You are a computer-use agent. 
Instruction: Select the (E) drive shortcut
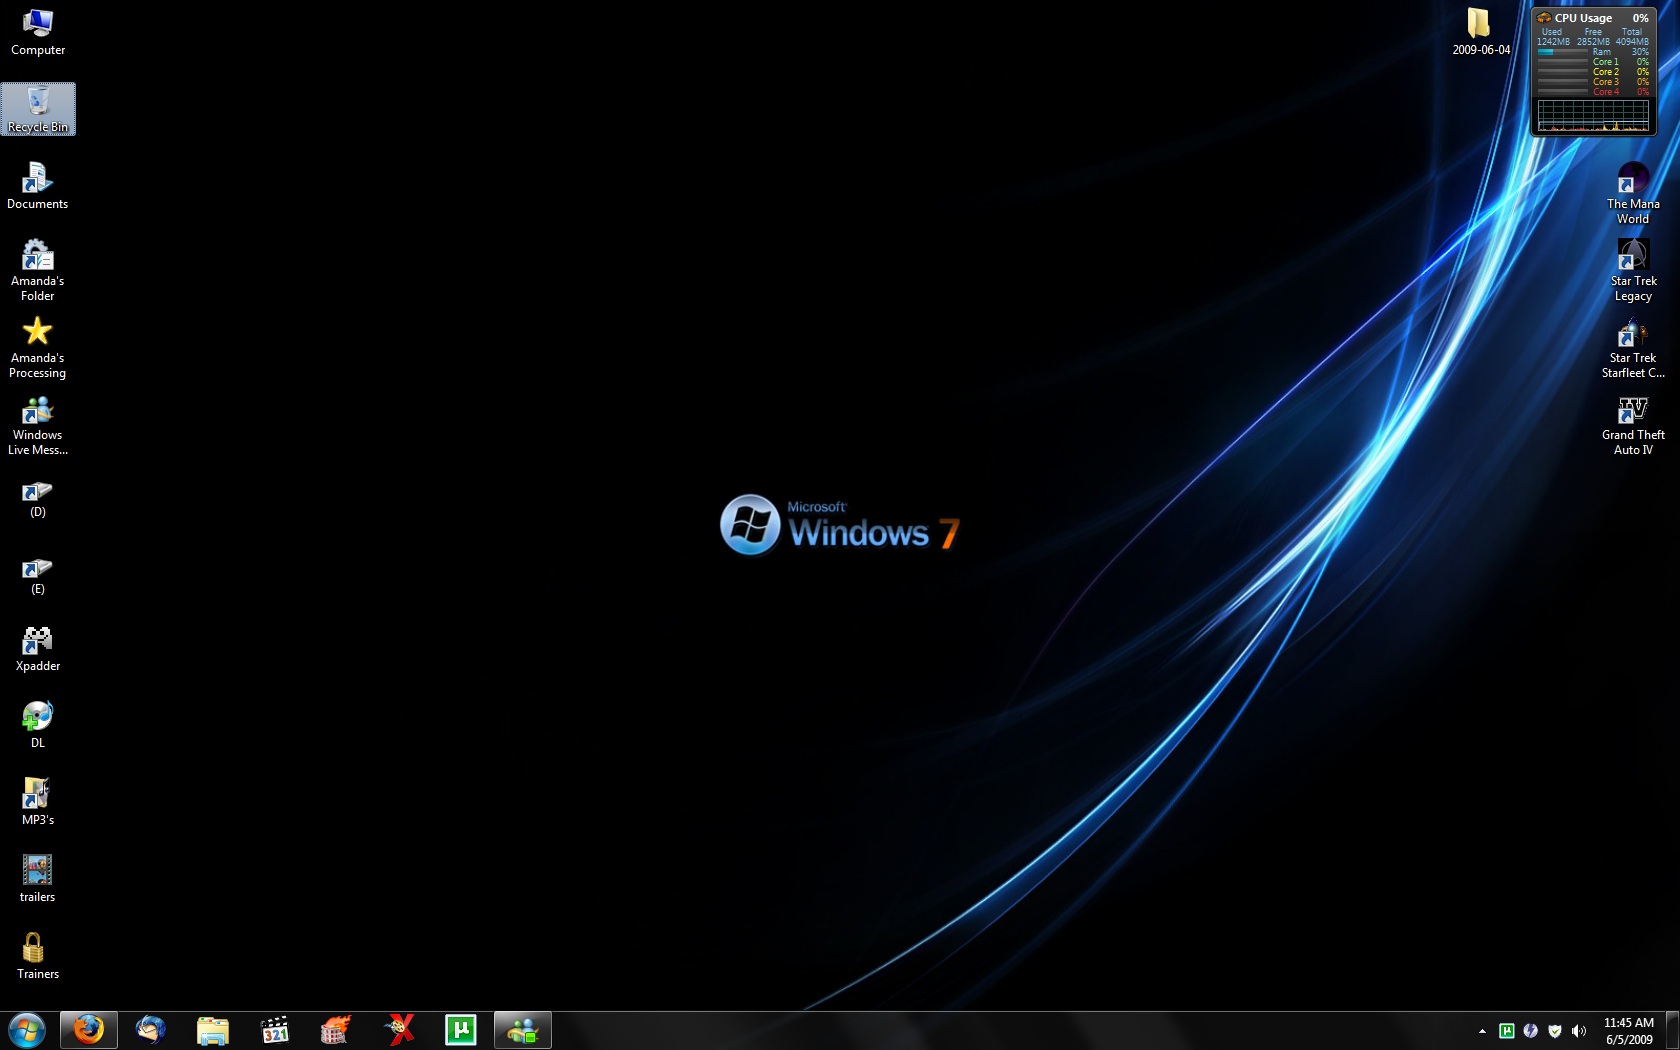pos(37,576)
